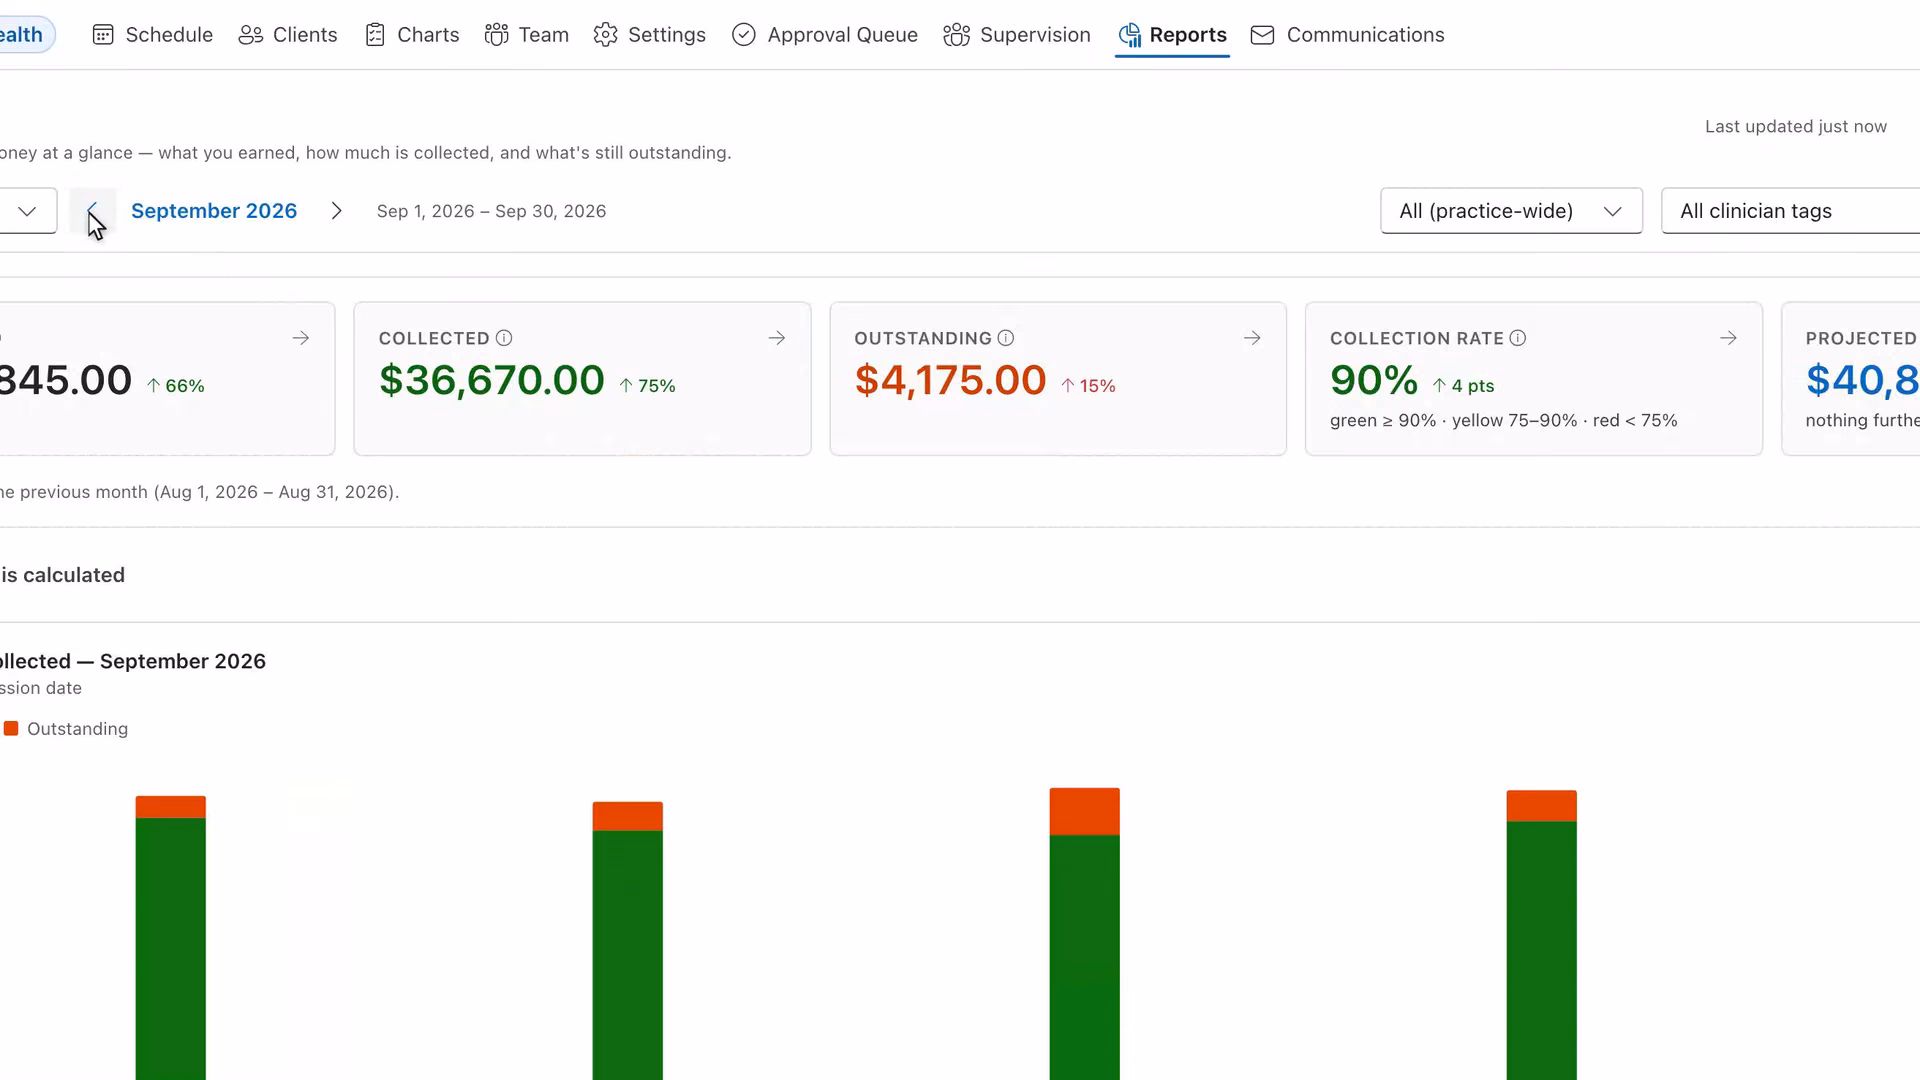Select the Supervision tab
Viewport: 1920px width, 1080px height.
pyautogui.click(x=1017, y=35)
